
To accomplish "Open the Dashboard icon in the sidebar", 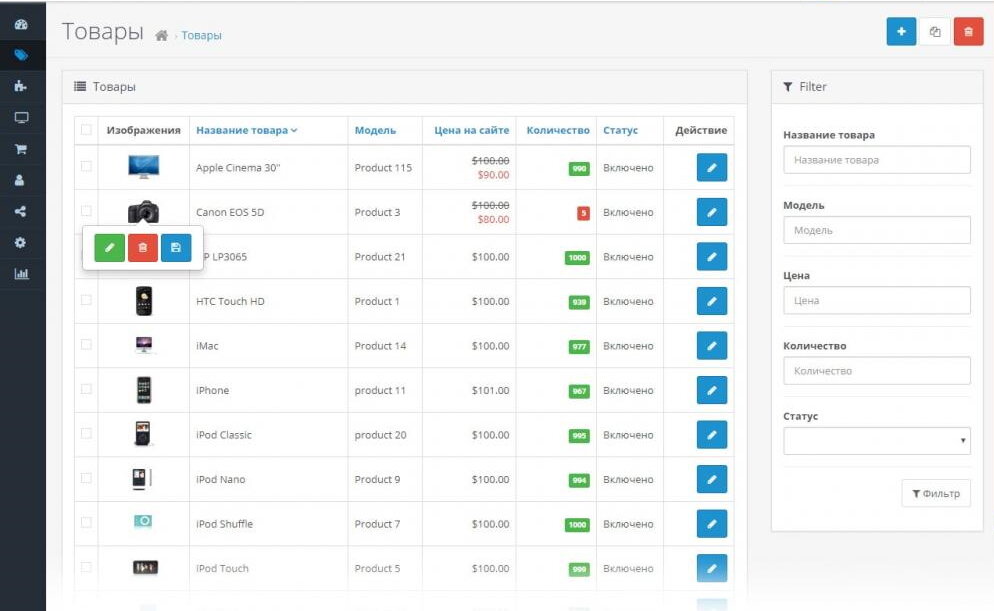I will [20, 25].
